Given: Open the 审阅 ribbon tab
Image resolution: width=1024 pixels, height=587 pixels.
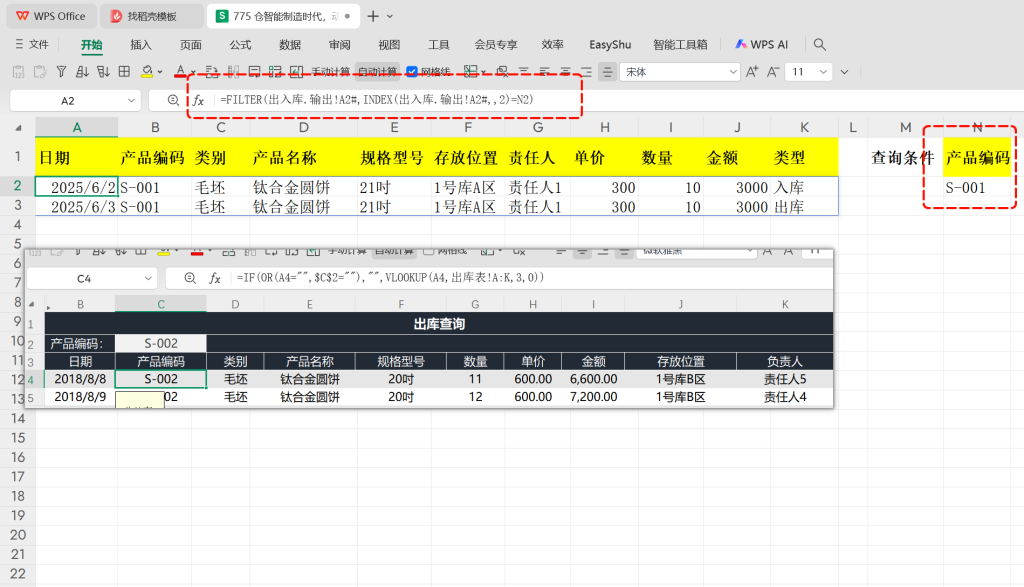Looking at the screenshot, I should pyautogui.click(x=339, y=44).
